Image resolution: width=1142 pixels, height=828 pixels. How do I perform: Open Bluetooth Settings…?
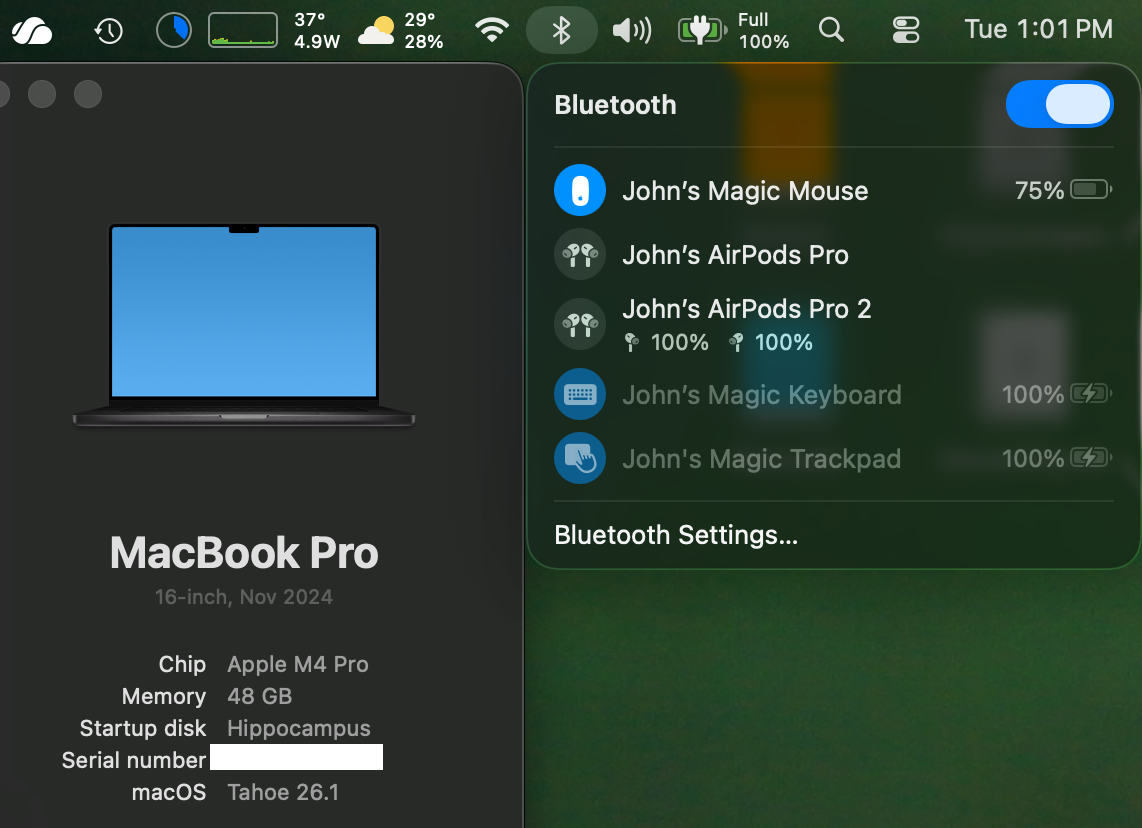coord(676,535)
